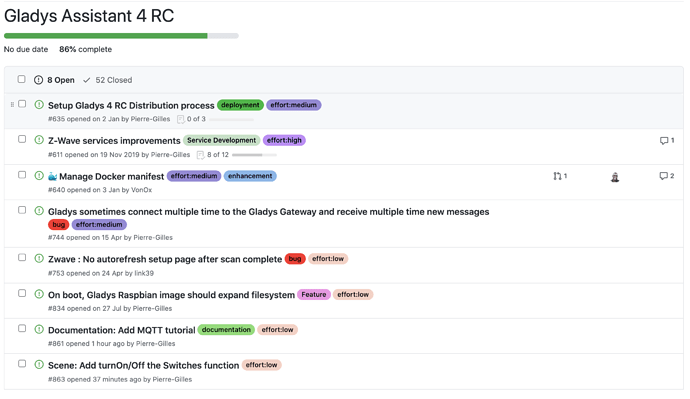Click open-issue icon beside Add MQTT tutorial

click(39, 329)
